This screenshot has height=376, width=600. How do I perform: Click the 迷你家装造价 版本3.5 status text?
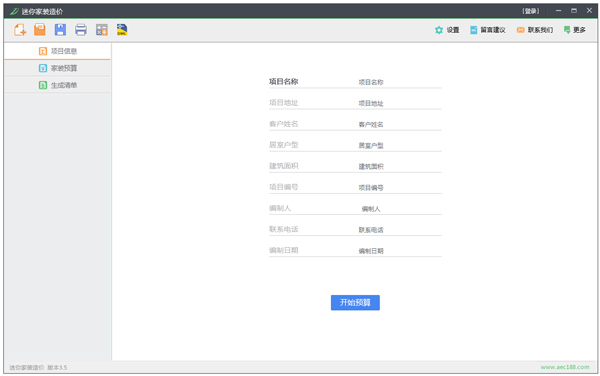[38, 368]
